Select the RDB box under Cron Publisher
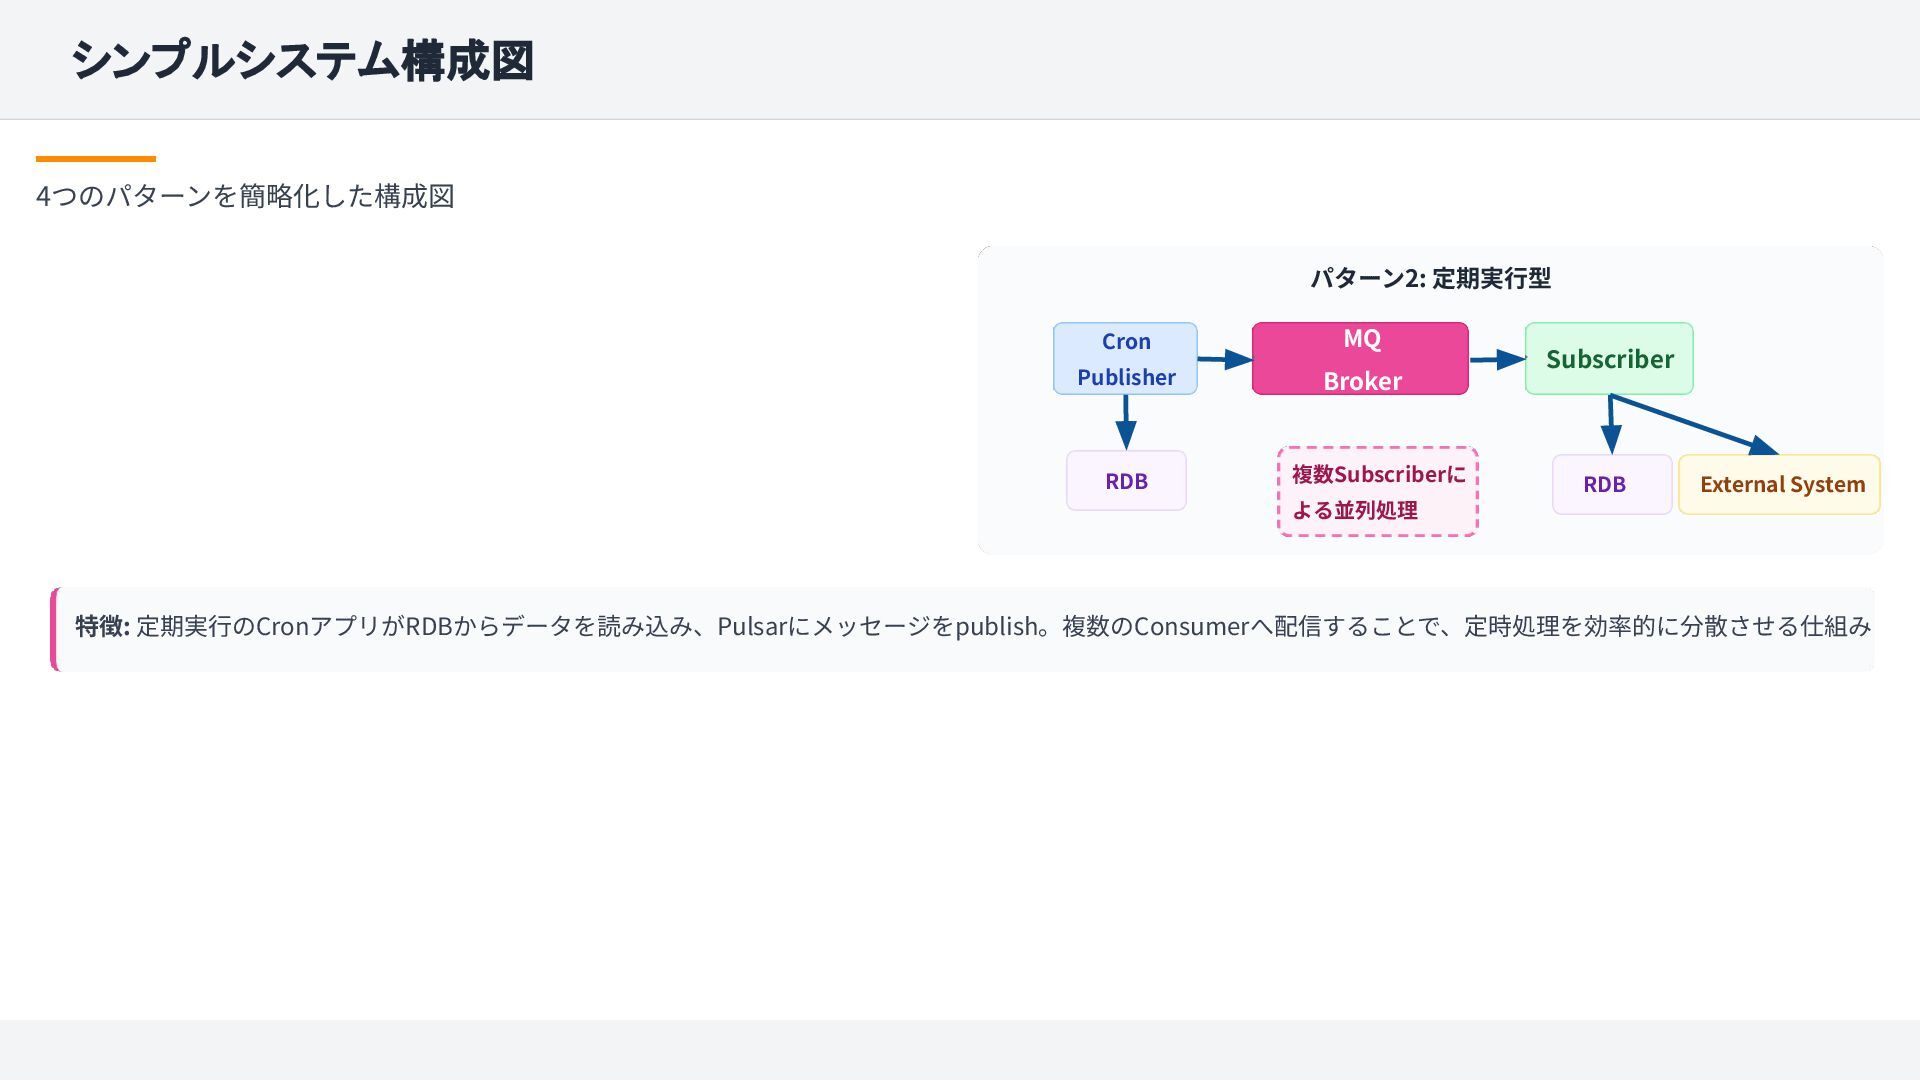 click(1126, 481)
